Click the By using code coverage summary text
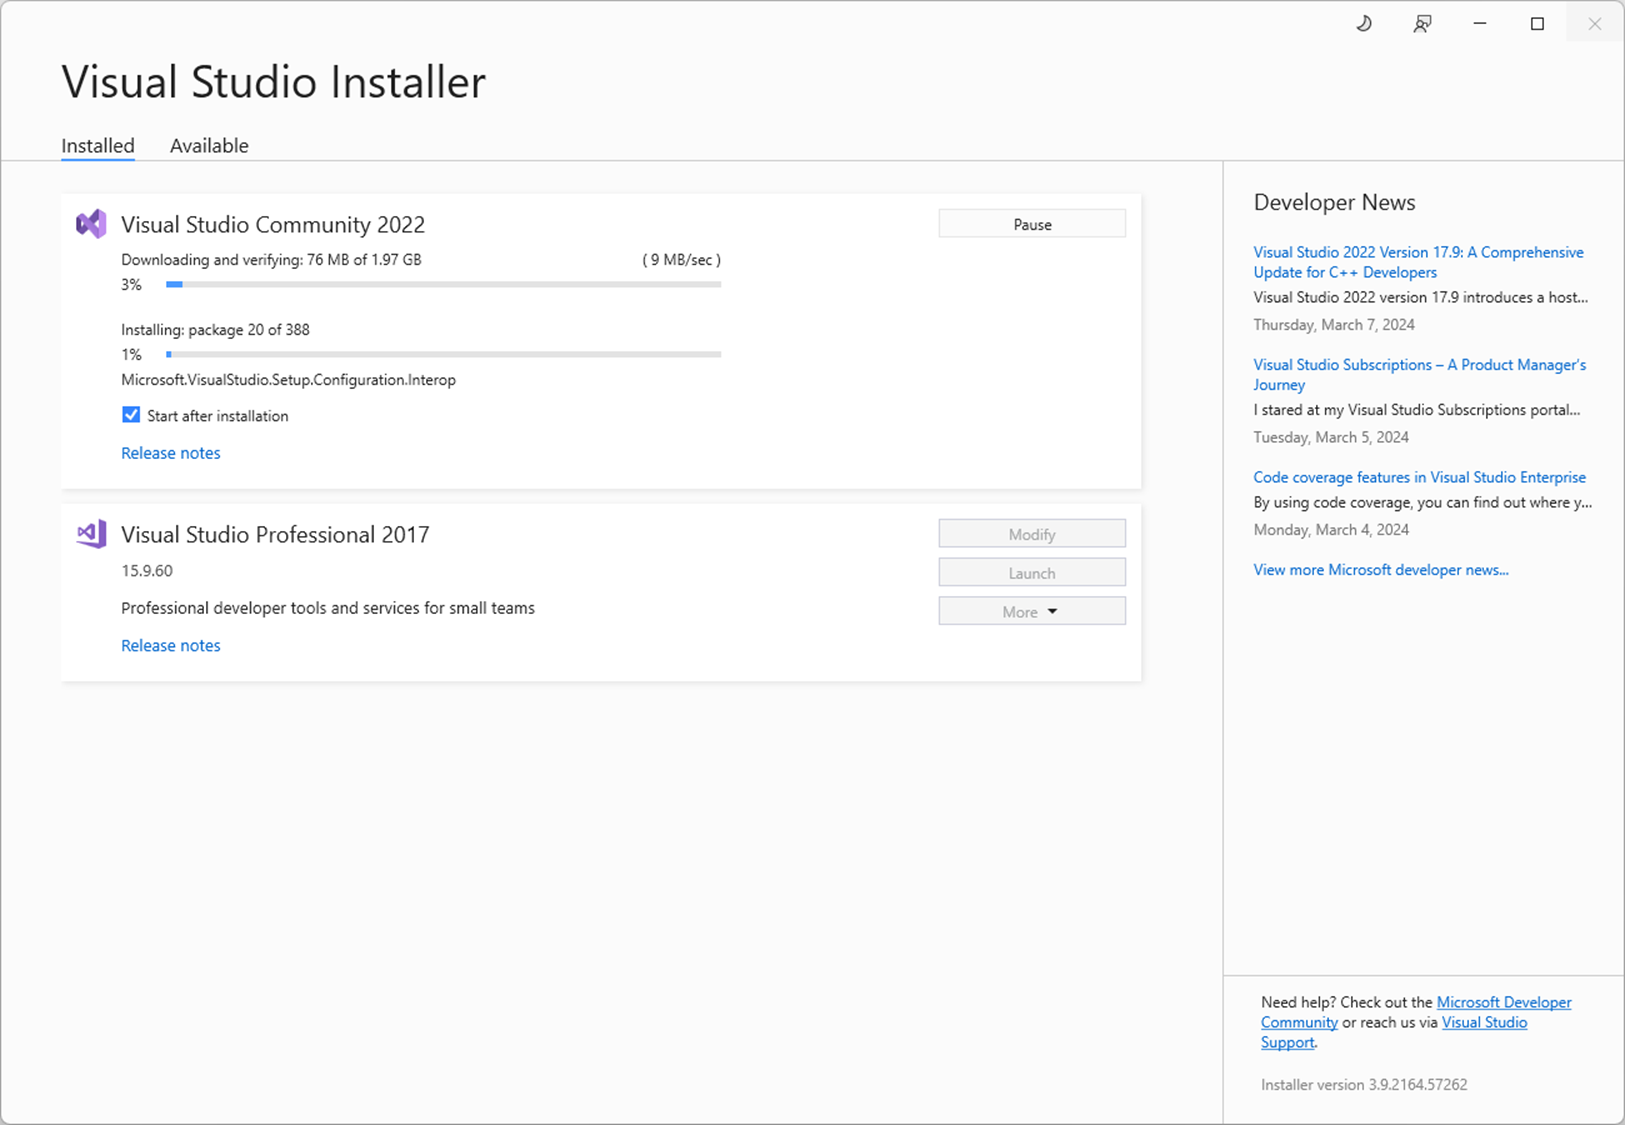The height and width of the screenshot is (1125, 1625). [1422, 502]
